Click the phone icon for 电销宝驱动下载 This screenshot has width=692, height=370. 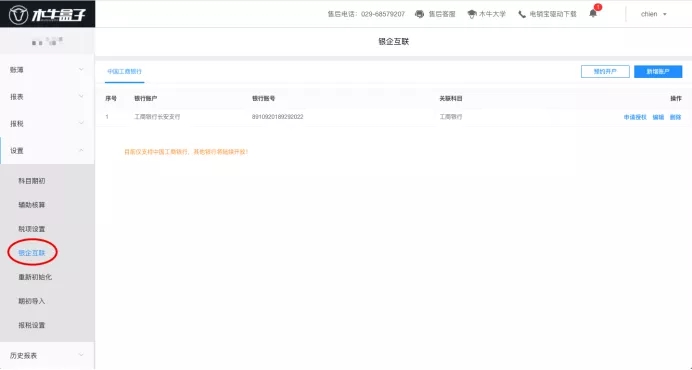pyautogui.click(x=522, y=14)
